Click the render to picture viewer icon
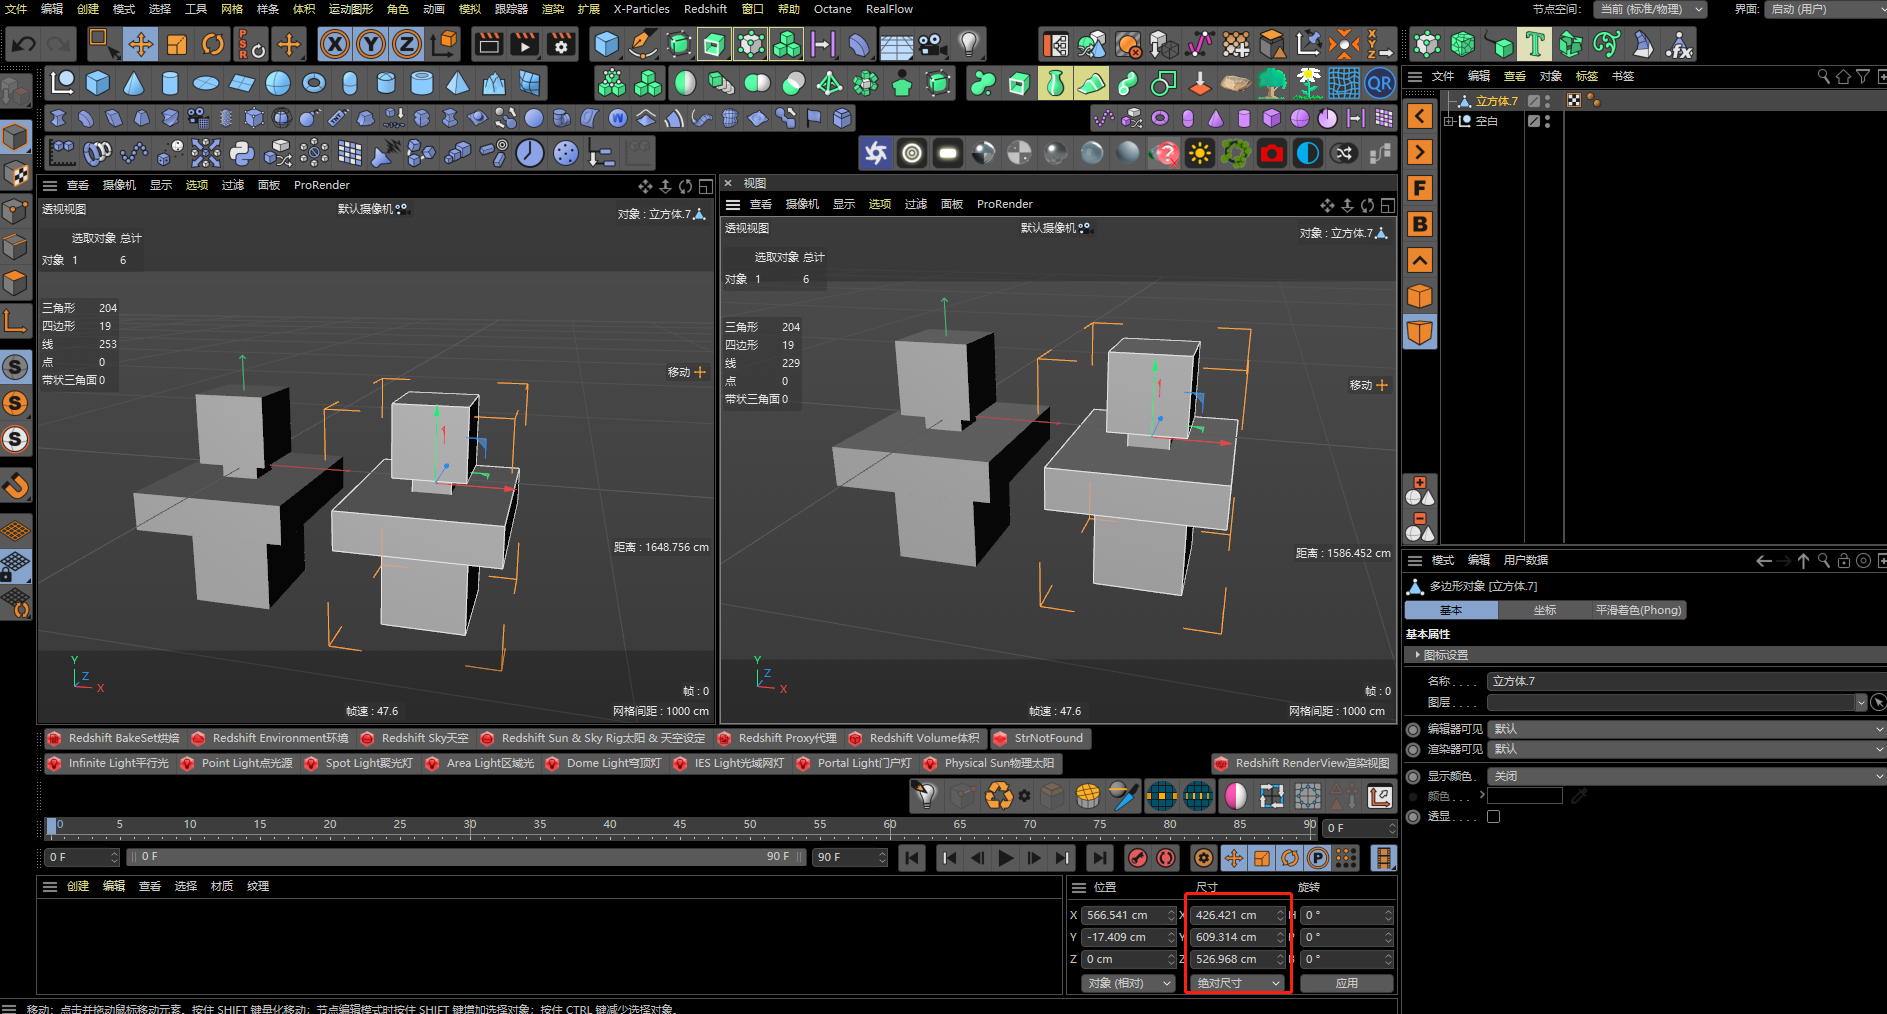This screenshot has width=1887, height=1014. pos(525,44)
